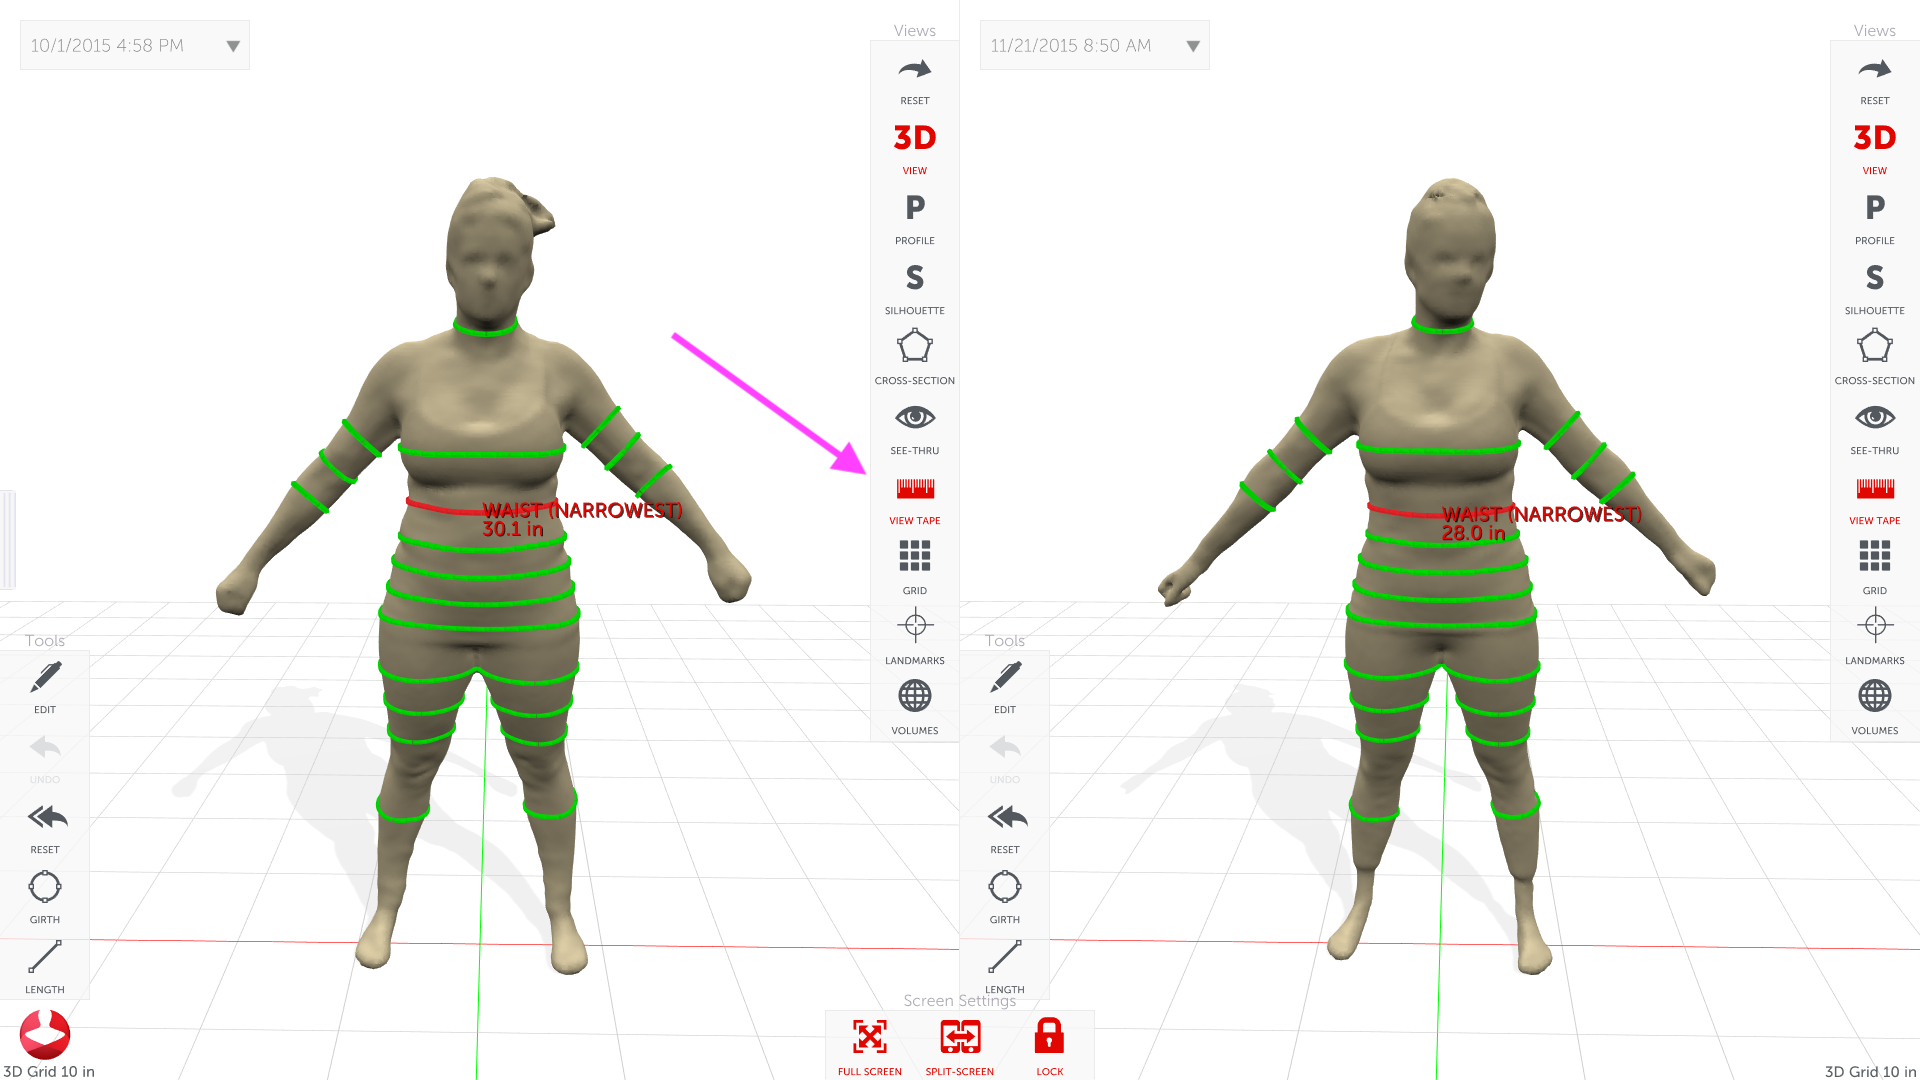Screen dimensions: 1920x1080
Task: Click the Full Screen button
Action: pos(869,1038)
